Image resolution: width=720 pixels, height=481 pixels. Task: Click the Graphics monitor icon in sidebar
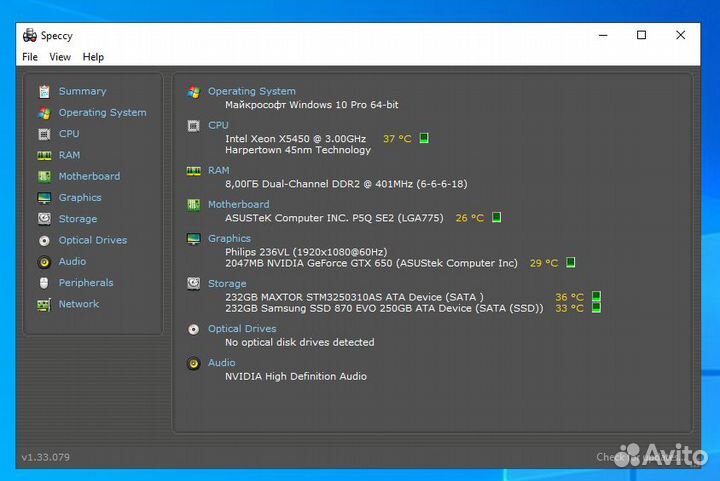[44, 198]
